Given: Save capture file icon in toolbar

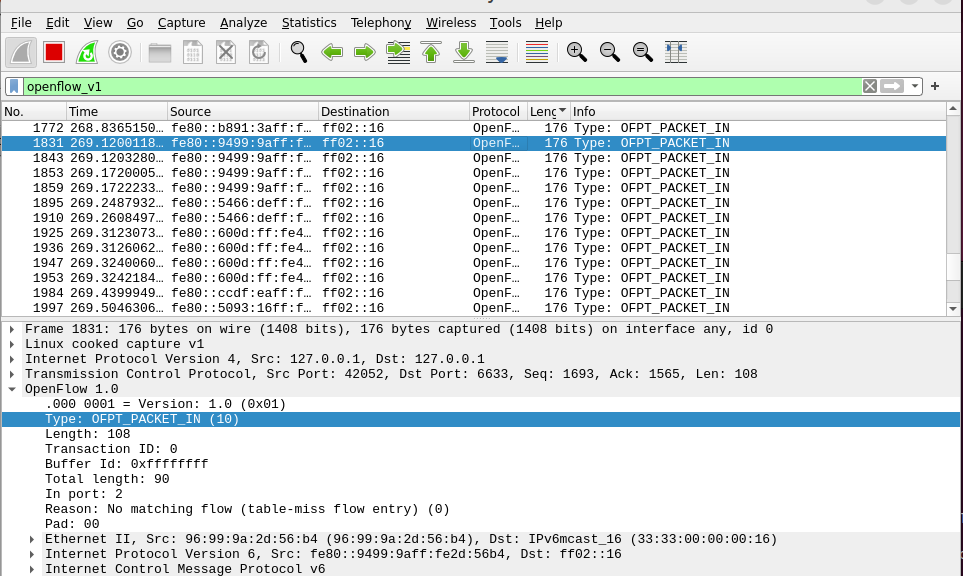Looking at the screenshot, I should click(193, 52).
